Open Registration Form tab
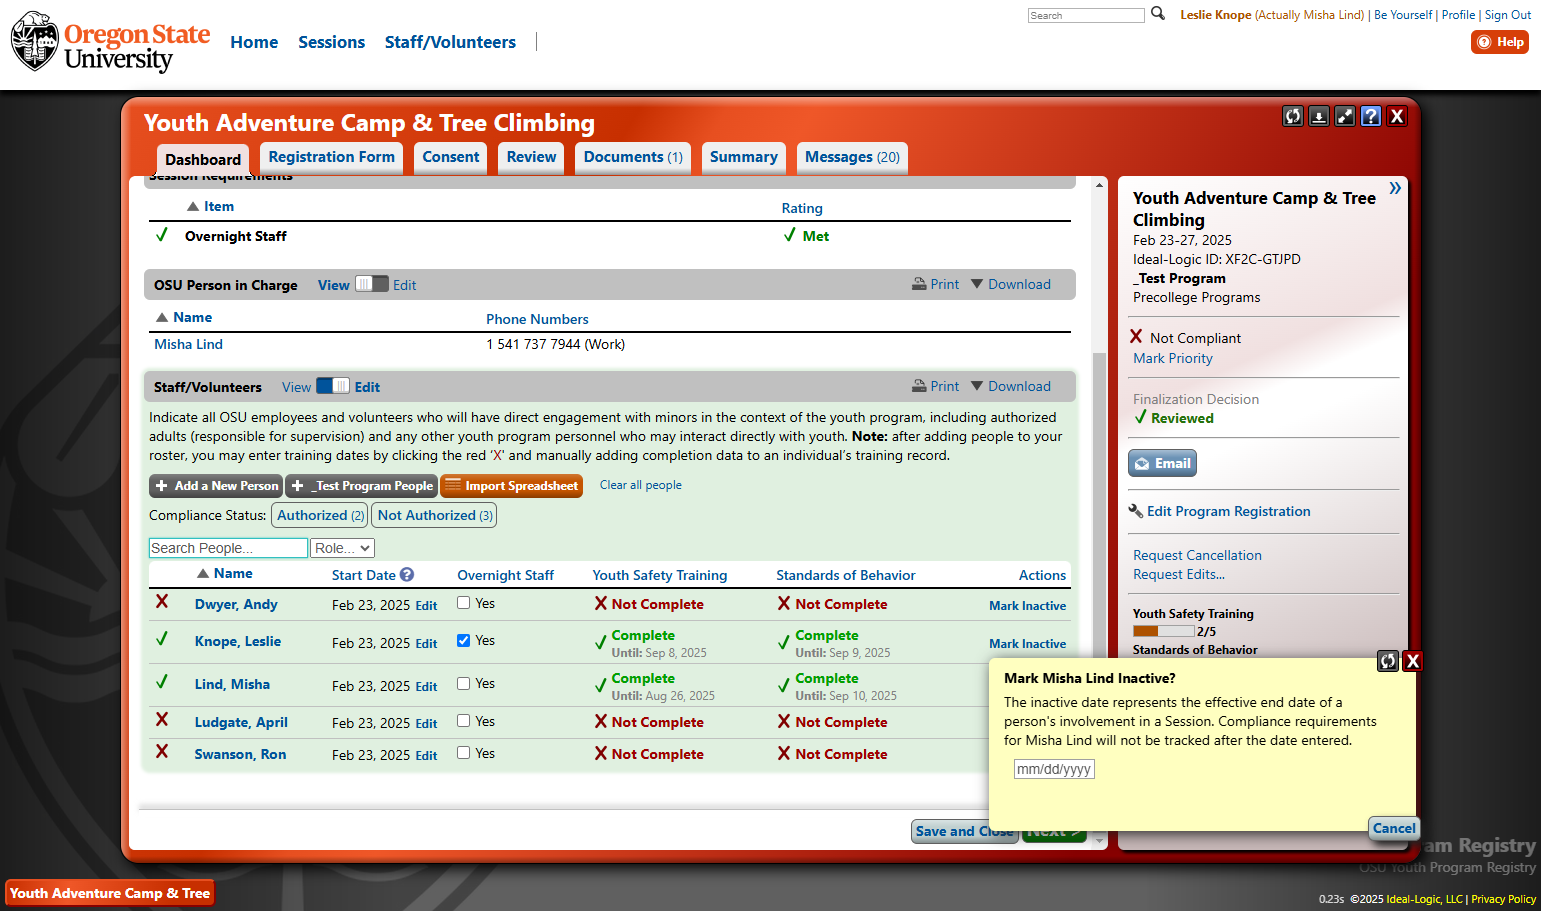Screen dimensions: 1541x911 [331, 157]
